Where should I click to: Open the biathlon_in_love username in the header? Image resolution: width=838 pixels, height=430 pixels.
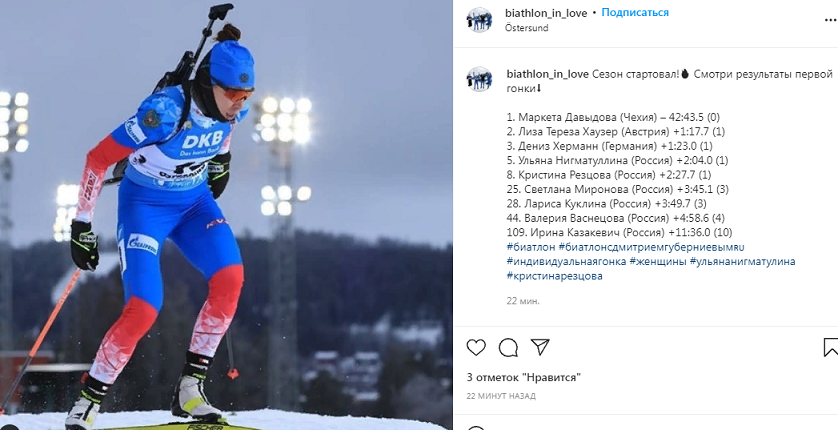[546, 13]
